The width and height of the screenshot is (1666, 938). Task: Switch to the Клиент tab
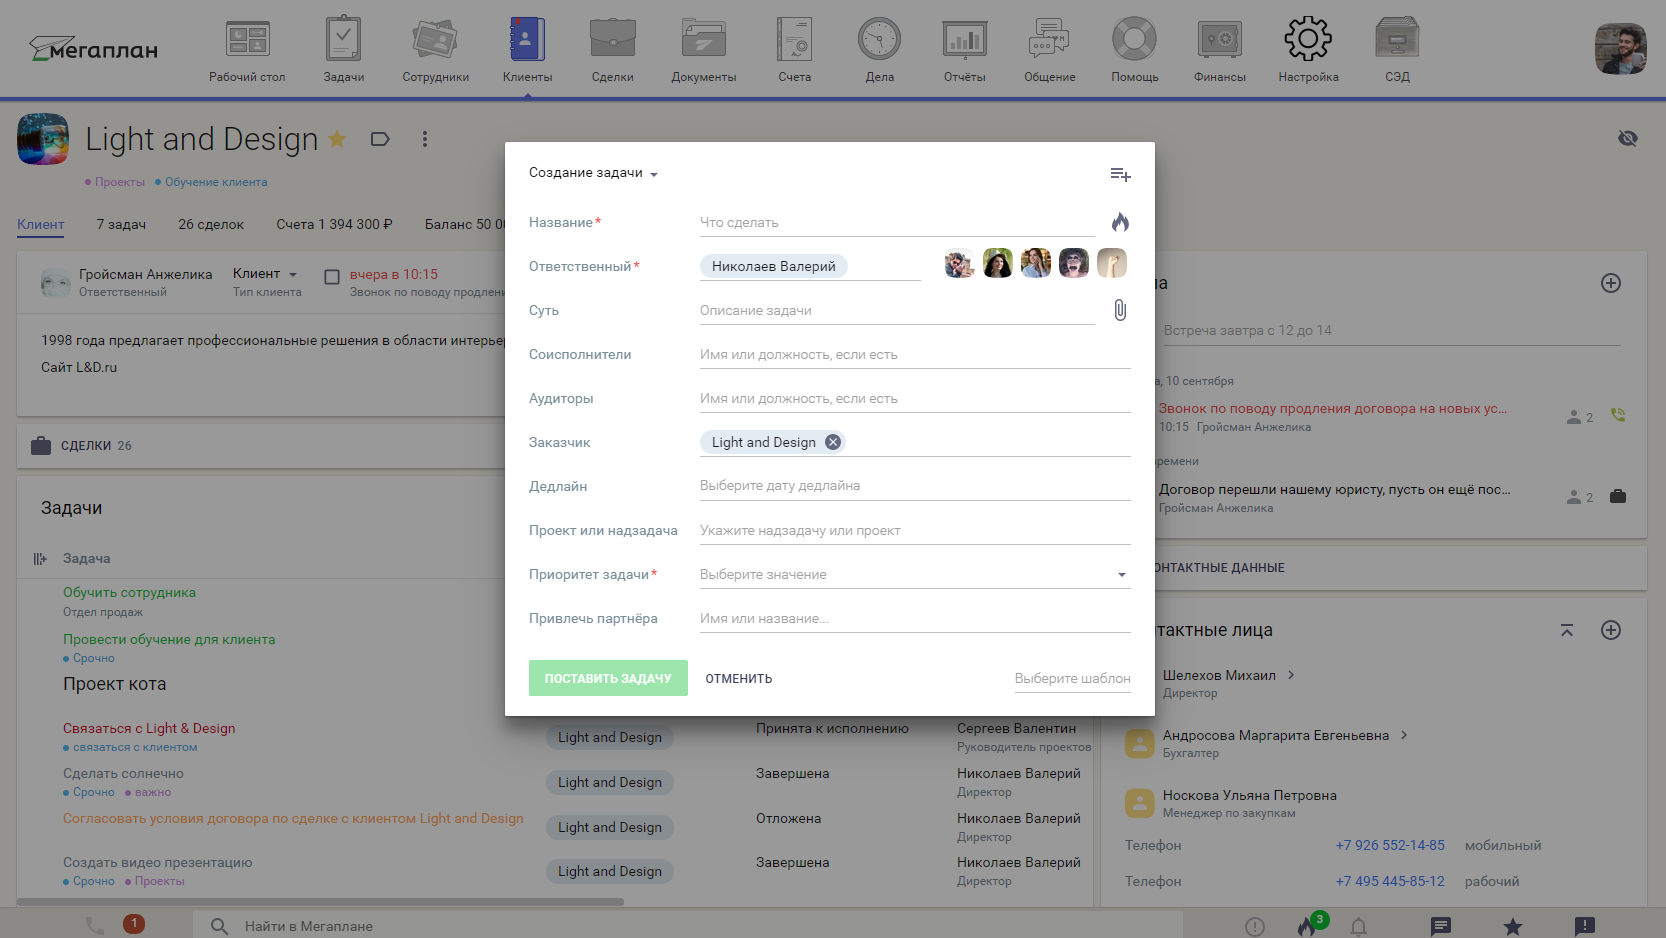point(40,224)
